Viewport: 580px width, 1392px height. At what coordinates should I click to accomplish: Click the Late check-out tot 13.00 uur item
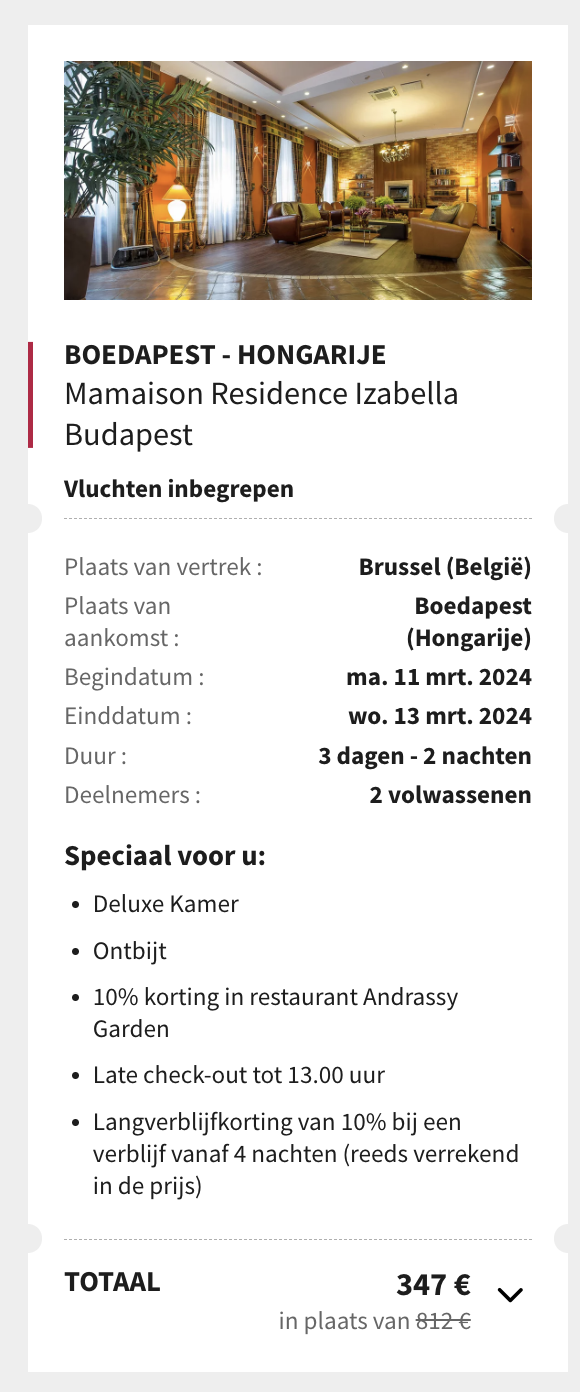pyautogui.click(x=239, y=1075)
